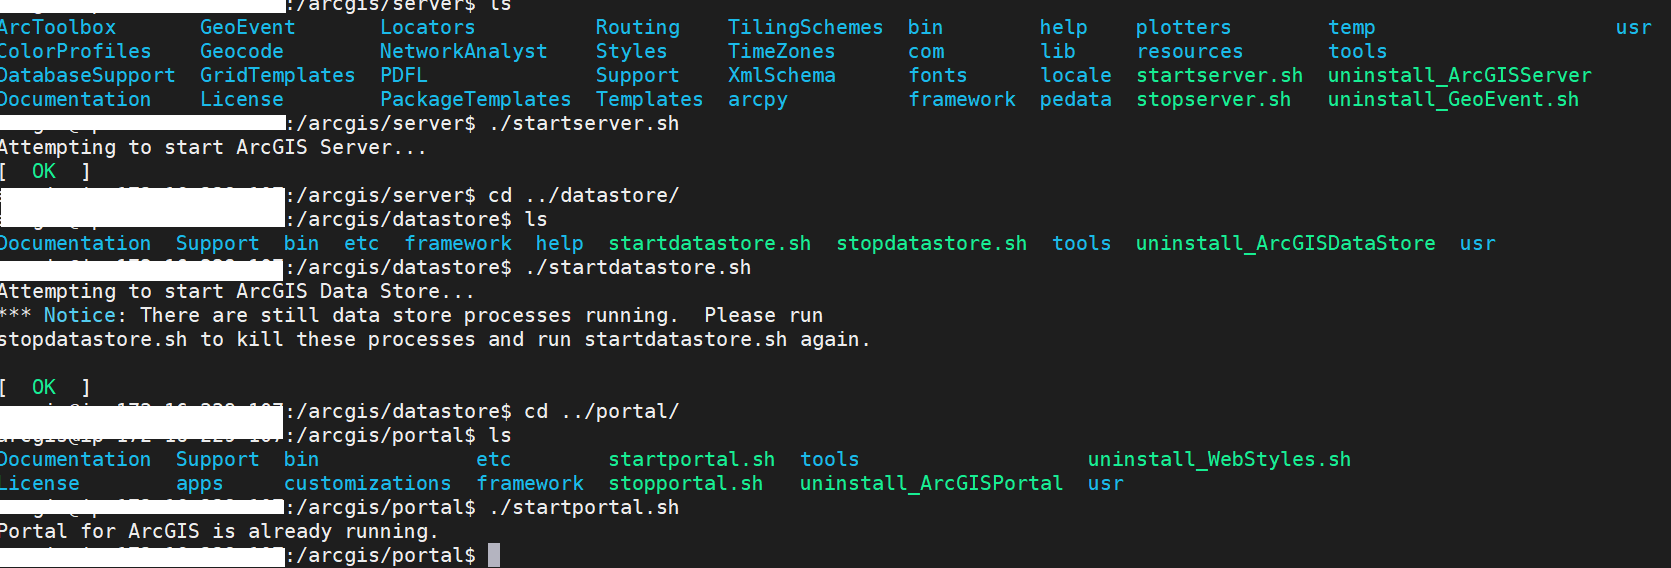The image size is (1671, 568).
Task: Select the stopserver.sh entry in listing
Action: click(1214, 99)
